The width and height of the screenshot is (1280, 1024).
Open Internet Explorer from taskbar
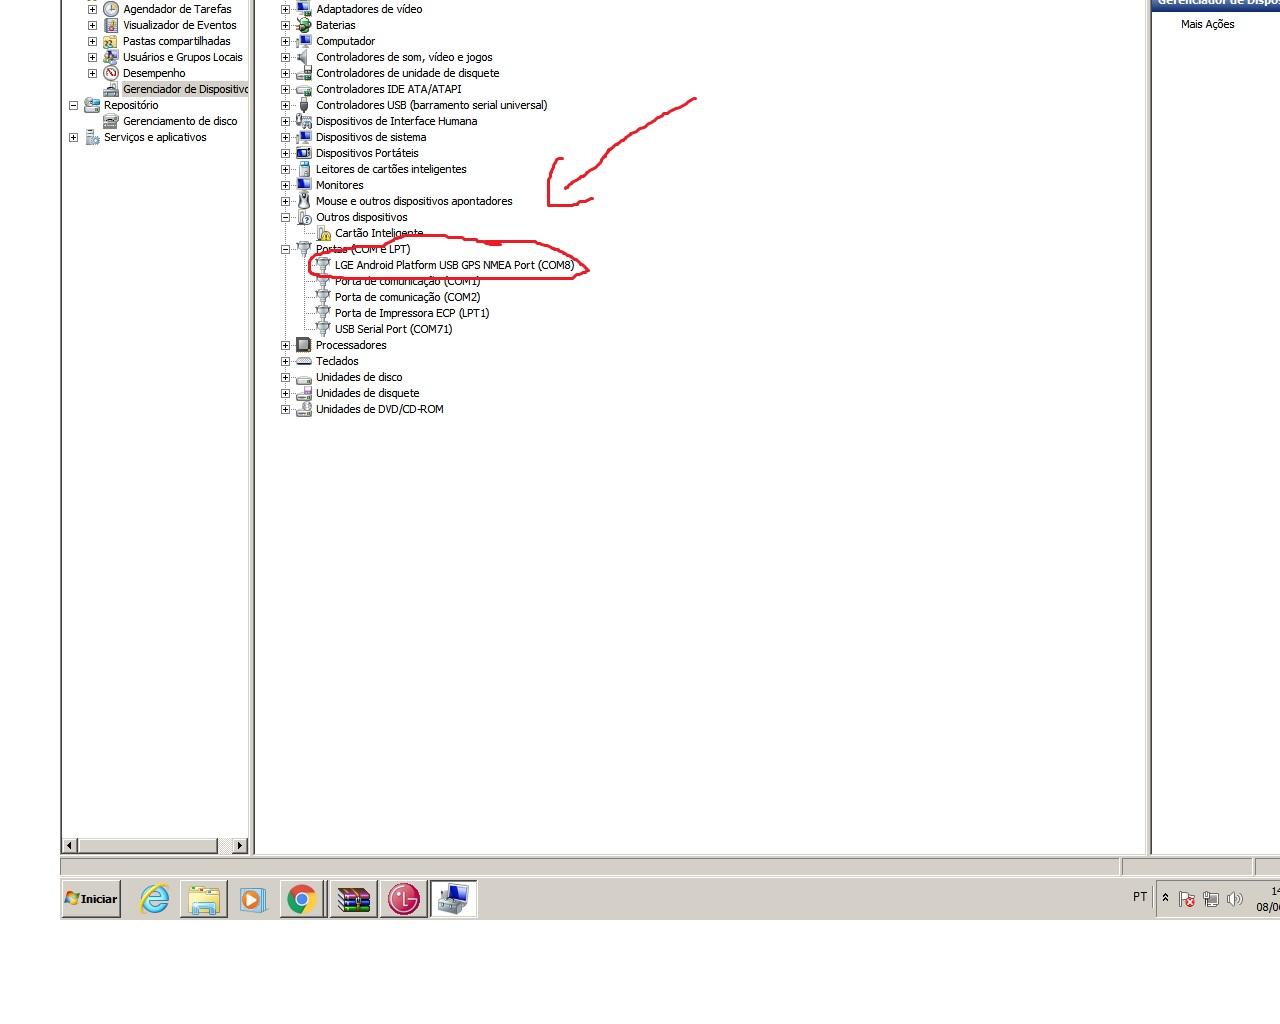(x=154, y=899)
